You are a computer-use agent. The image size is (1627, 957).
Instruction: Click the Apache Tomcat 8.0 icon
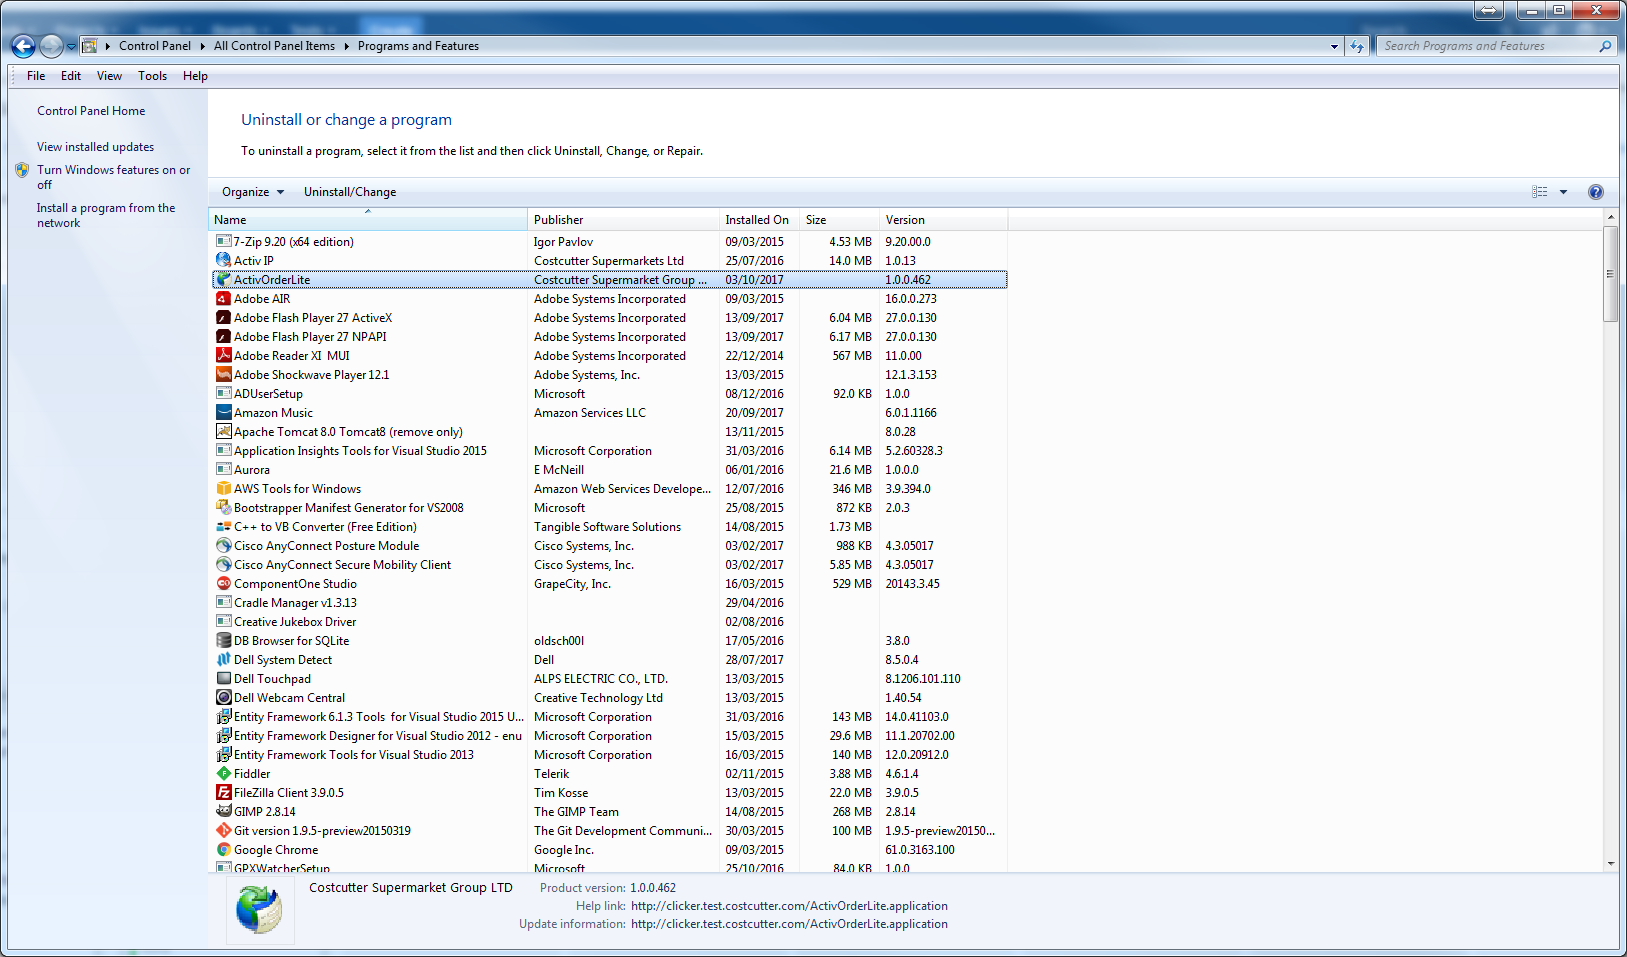[224, 431]
